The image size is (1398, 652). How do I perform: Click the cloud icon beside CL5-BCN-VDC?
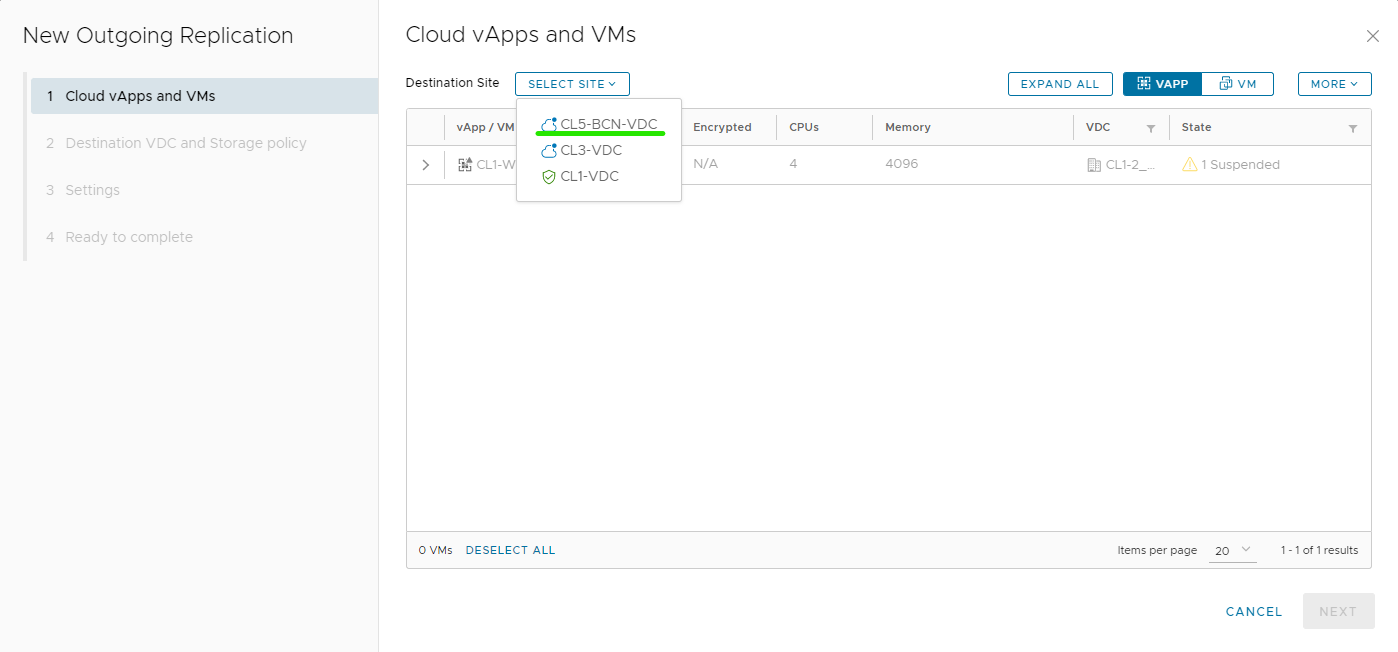(549, 124)
